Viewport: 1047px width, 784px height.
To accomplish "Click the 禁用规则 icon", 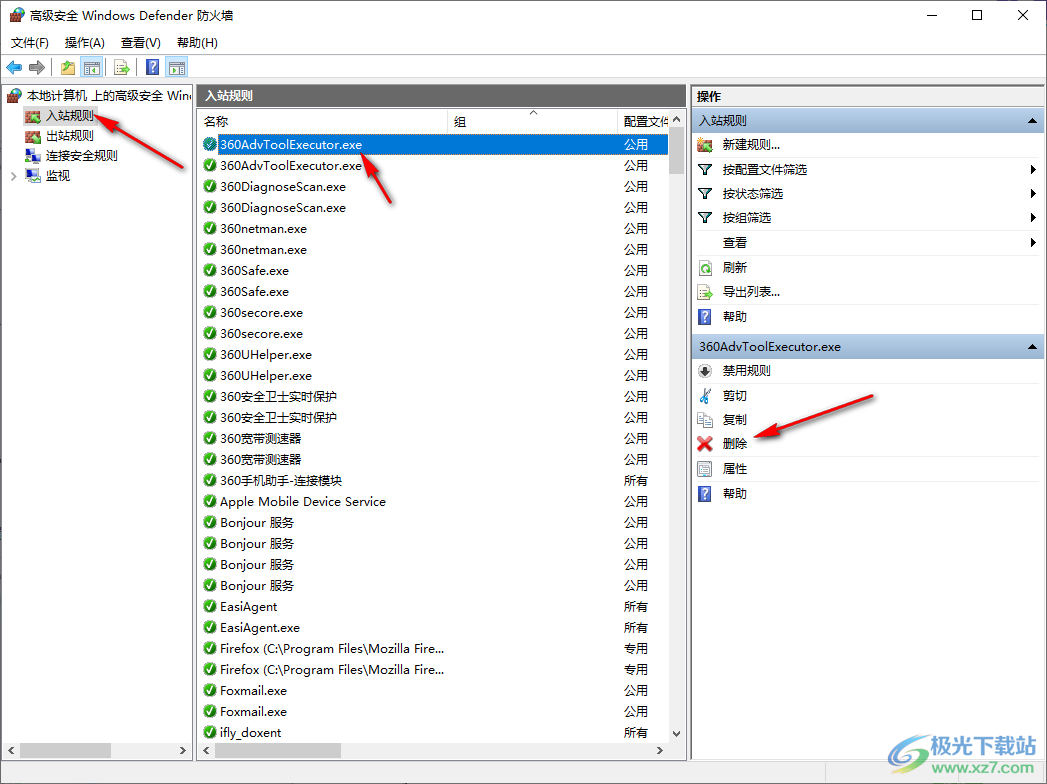I will [x=705, y=371].
